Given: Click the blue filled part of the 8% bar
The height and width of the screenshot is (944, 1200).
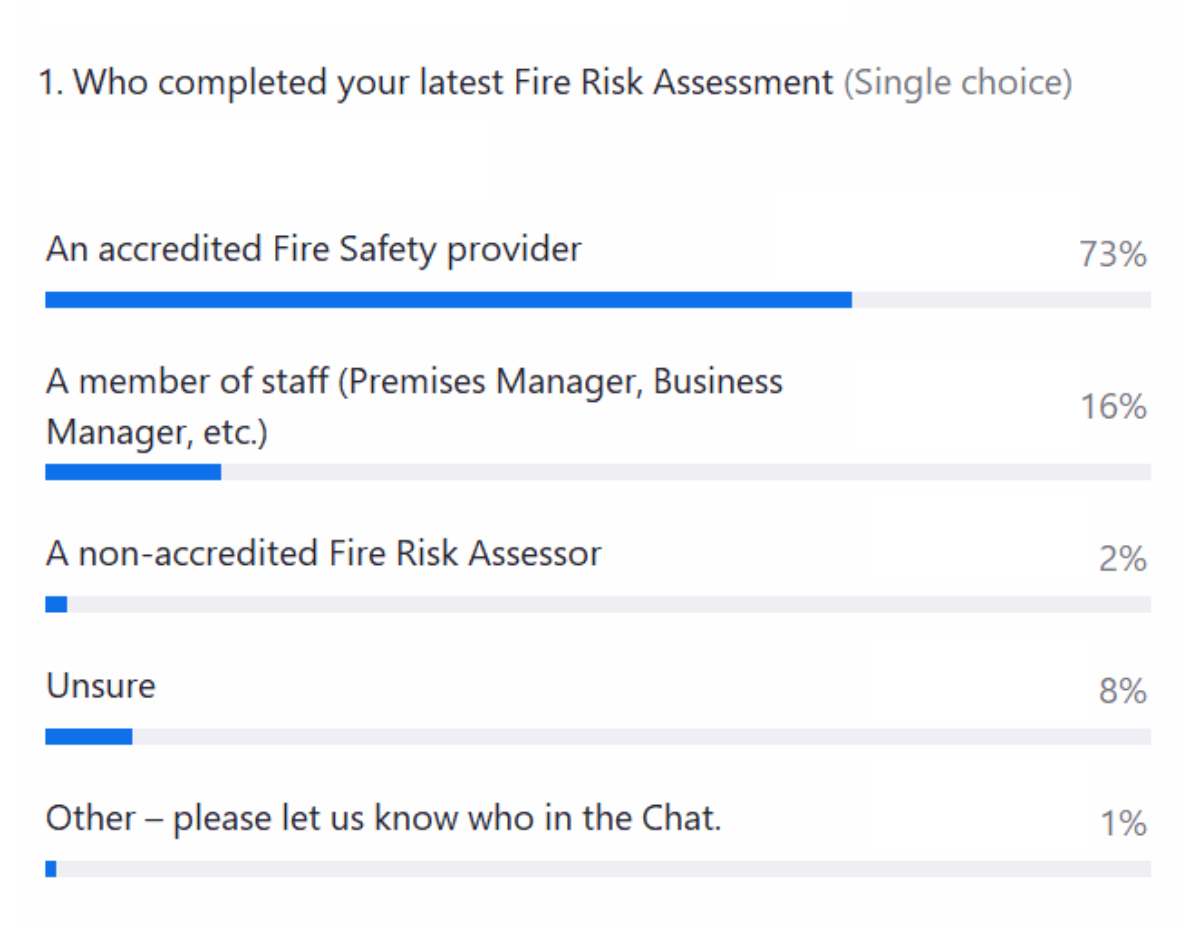Looking at the screenshot, I should click(x=89, y=737).
